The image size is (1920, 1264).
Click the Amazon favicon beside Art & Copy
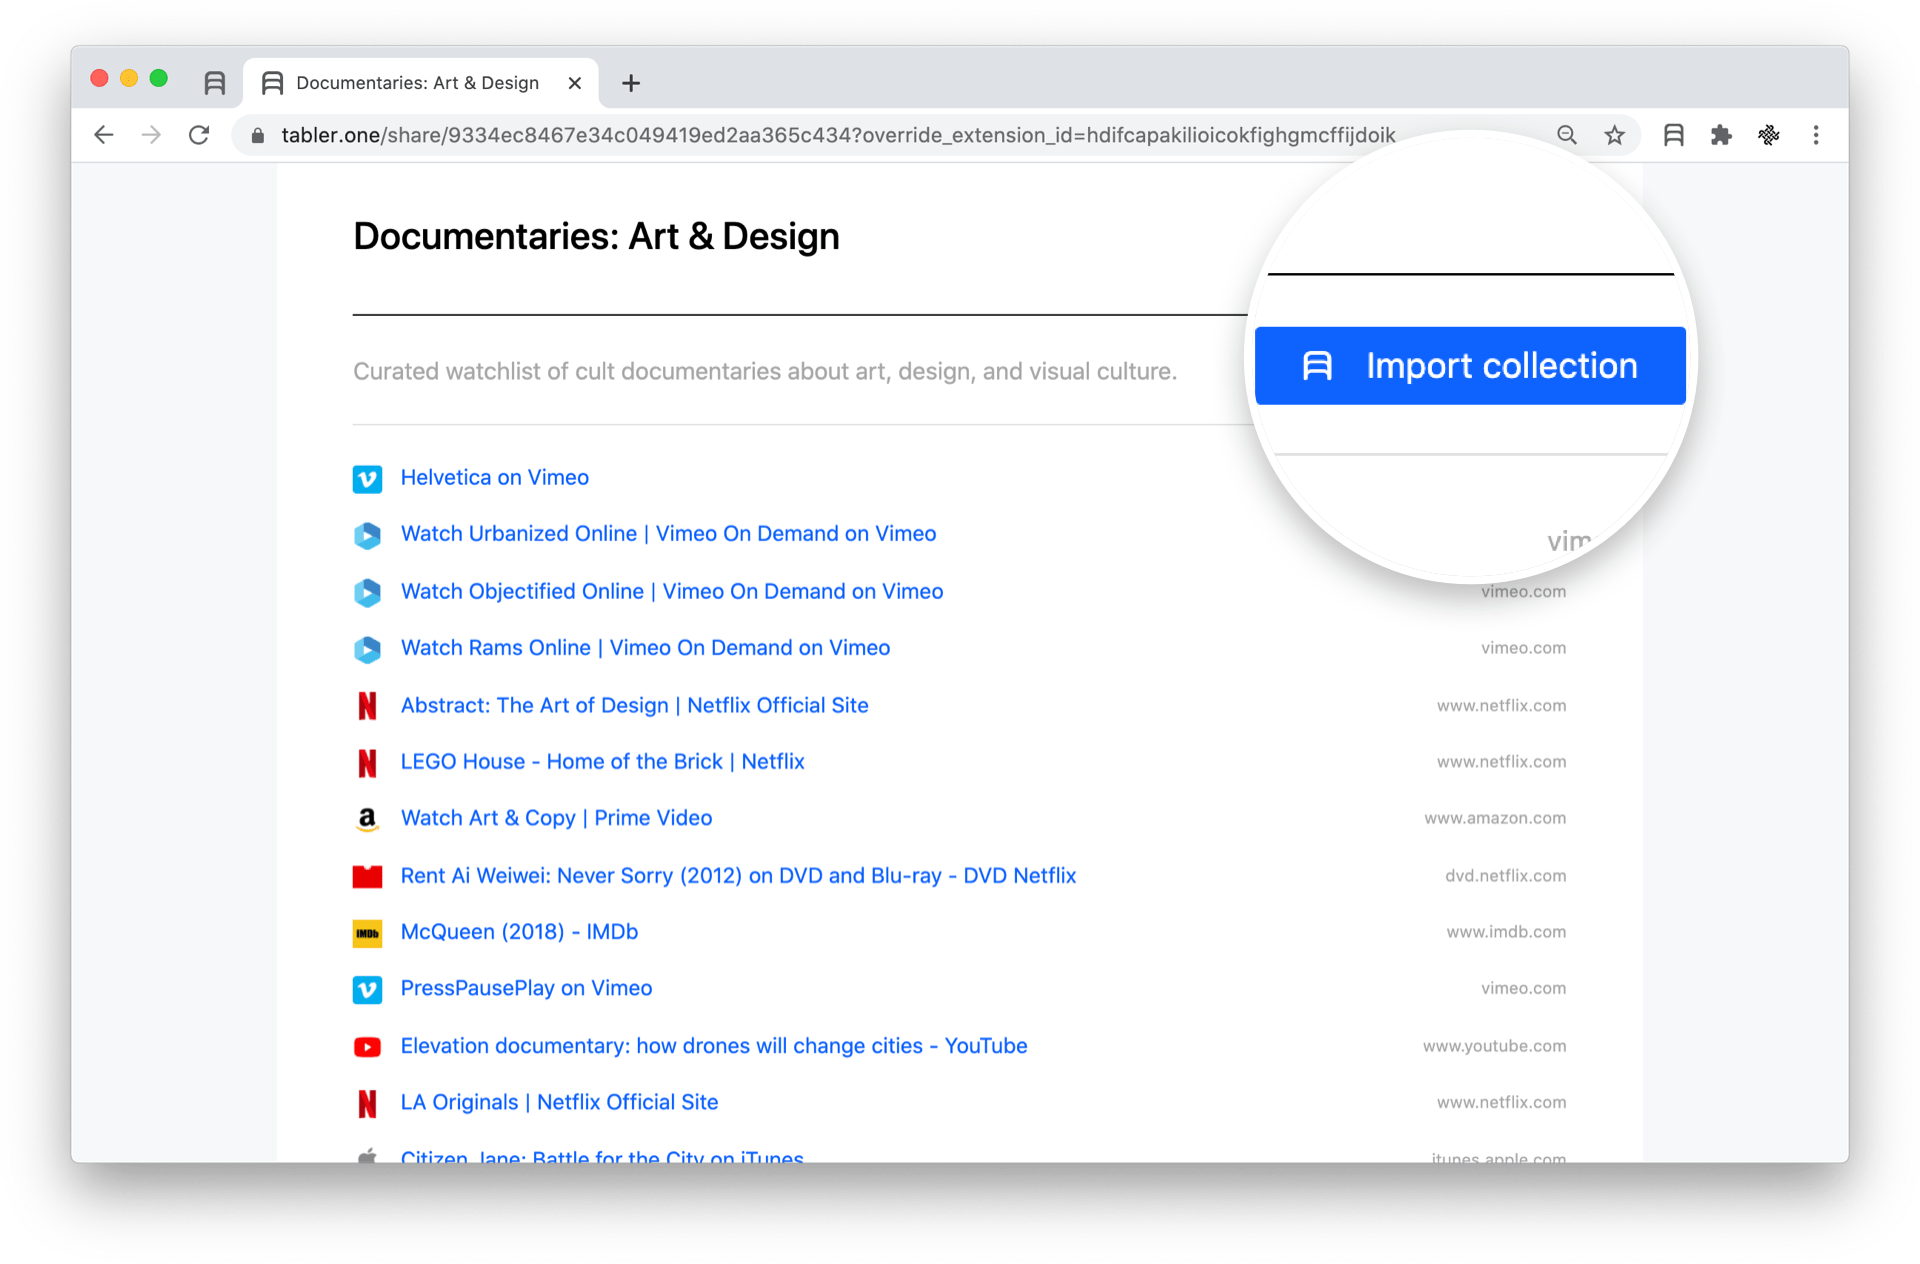click(367, 819)
